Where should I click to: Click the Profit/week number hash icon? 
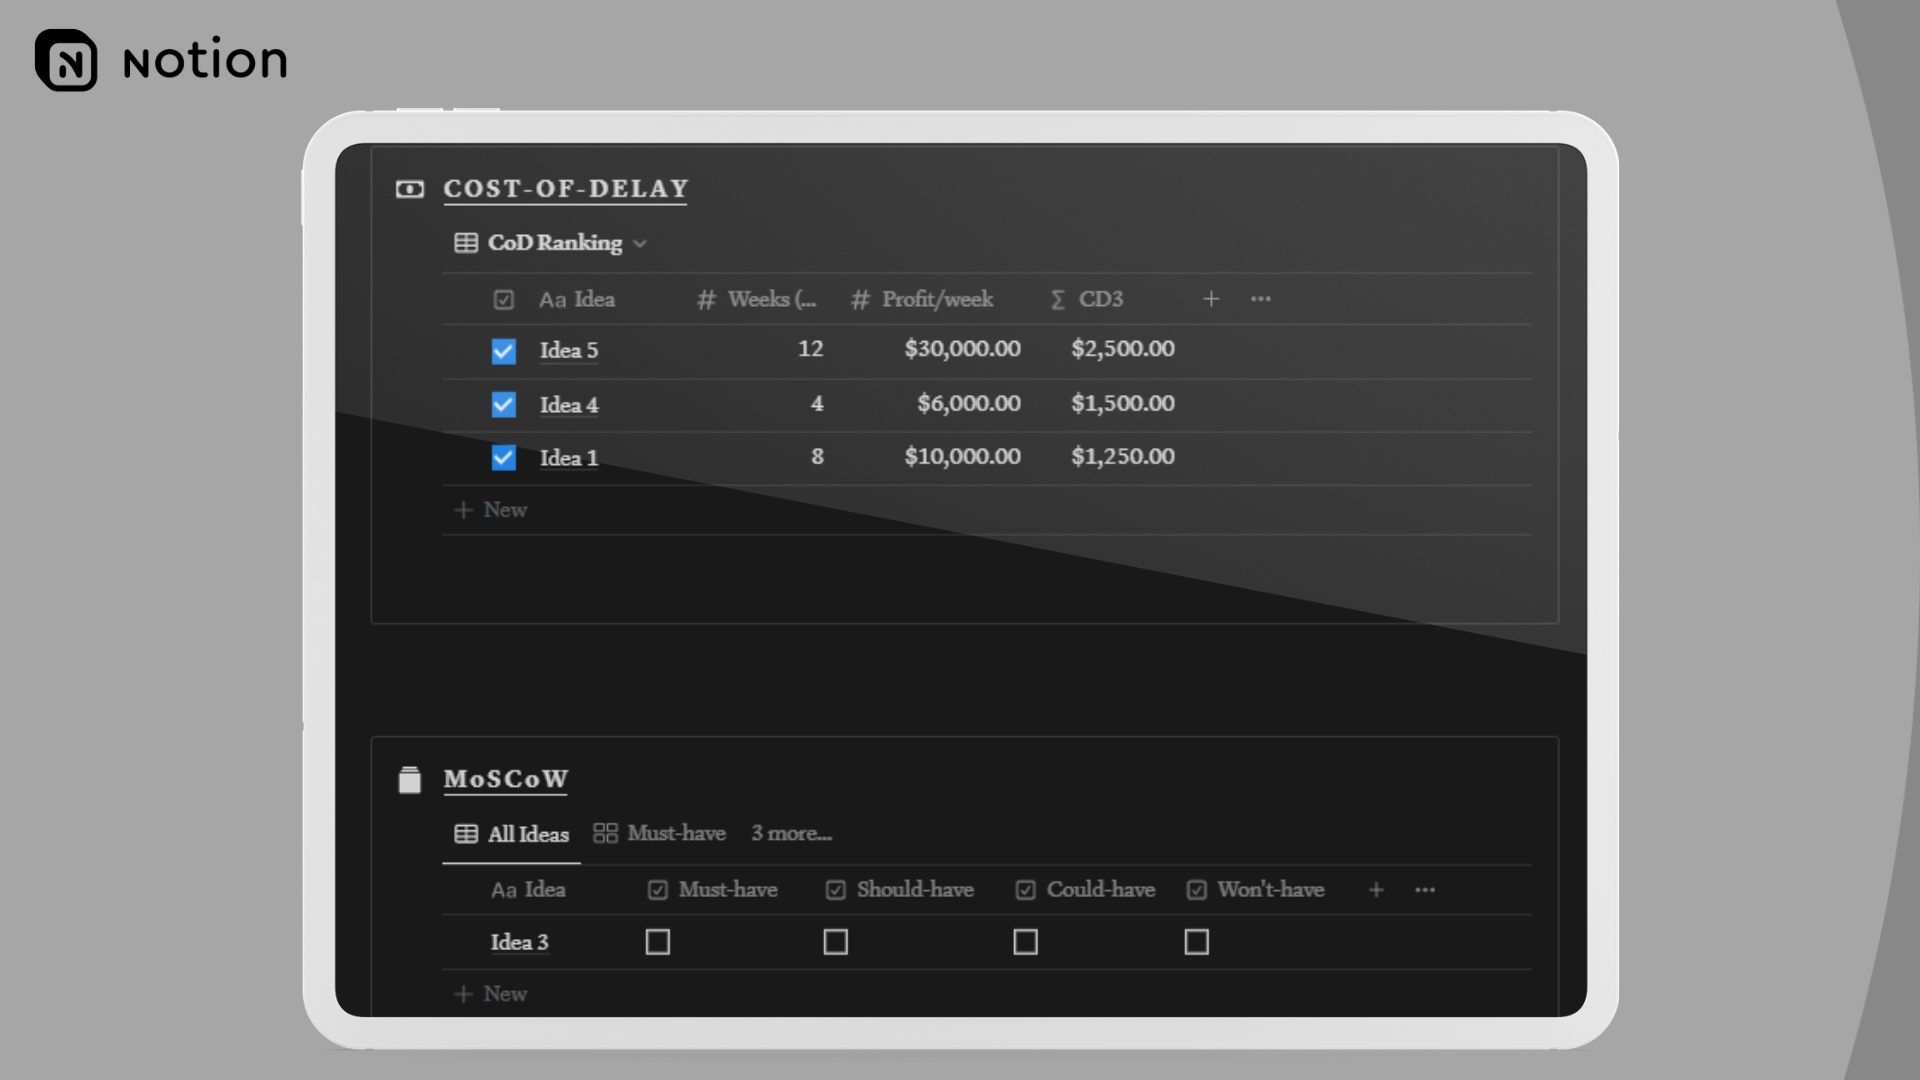tap(860, 300)
